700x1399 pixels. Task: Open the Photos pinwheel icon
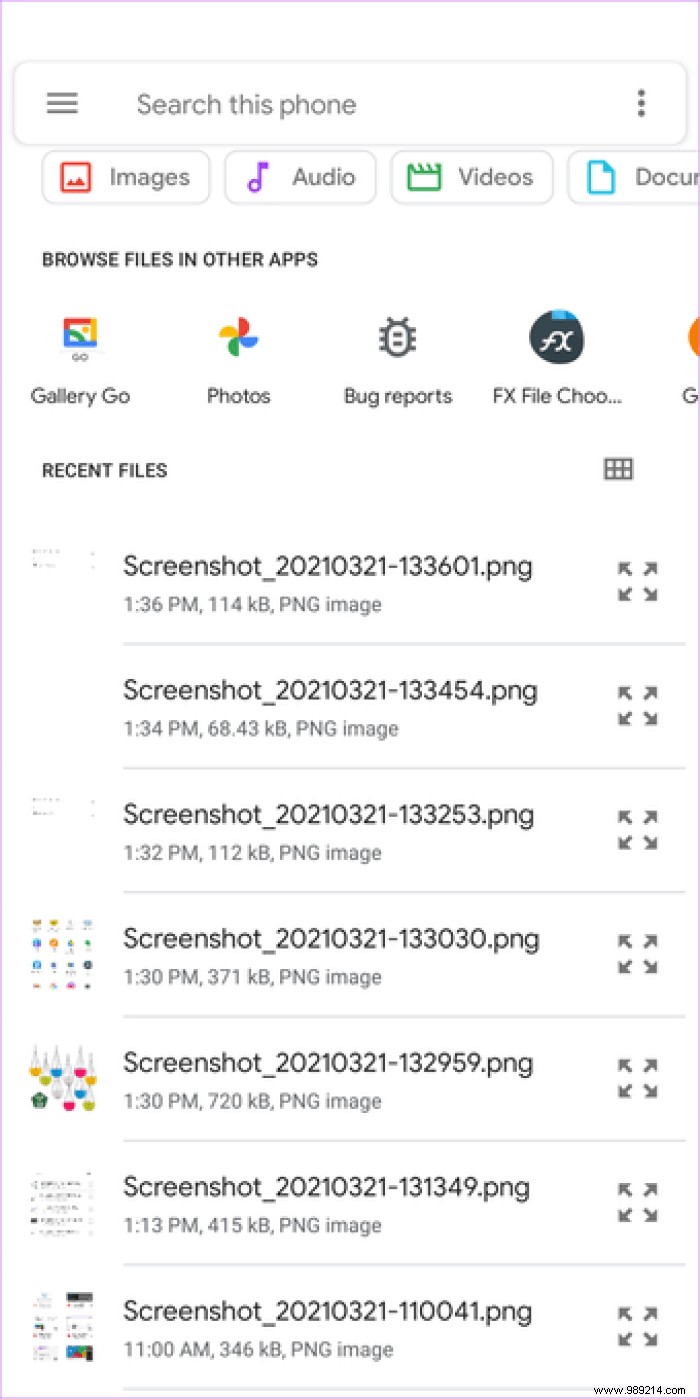pyautogui.click(x=238, y=337)
